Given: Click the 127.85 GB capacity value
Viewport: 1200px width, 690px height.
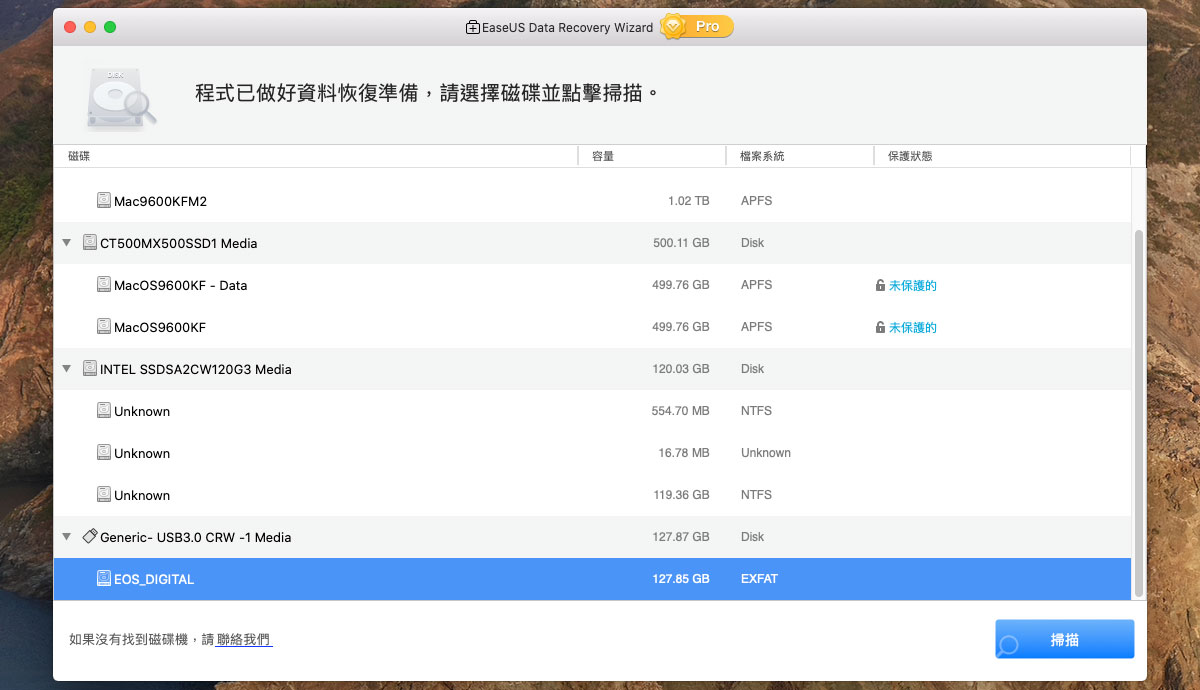Looking at the screenshot, I should click(681, 579).
